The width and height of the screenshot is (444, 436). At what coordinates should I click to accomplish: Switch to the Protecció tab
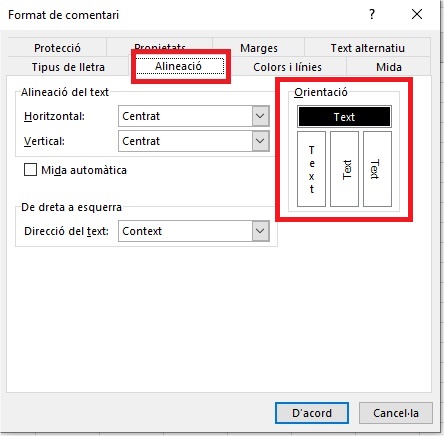pos(57,48)
